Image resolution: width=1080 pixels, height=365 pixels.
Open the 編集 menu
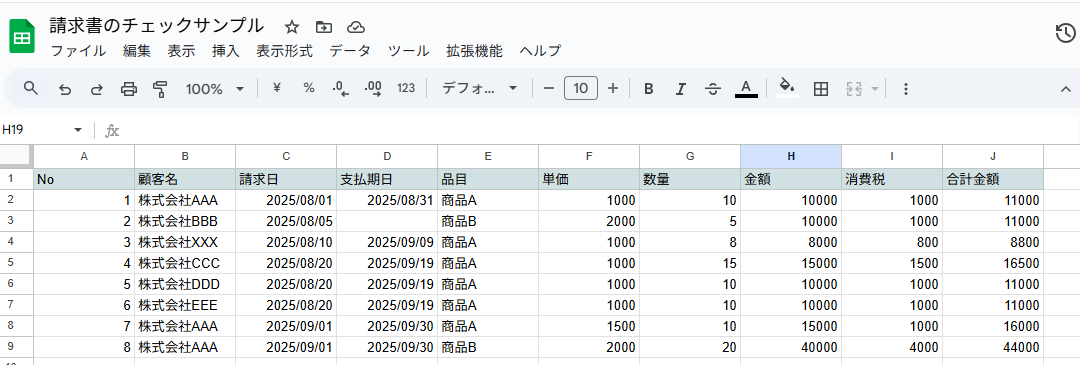click(136, 51)
